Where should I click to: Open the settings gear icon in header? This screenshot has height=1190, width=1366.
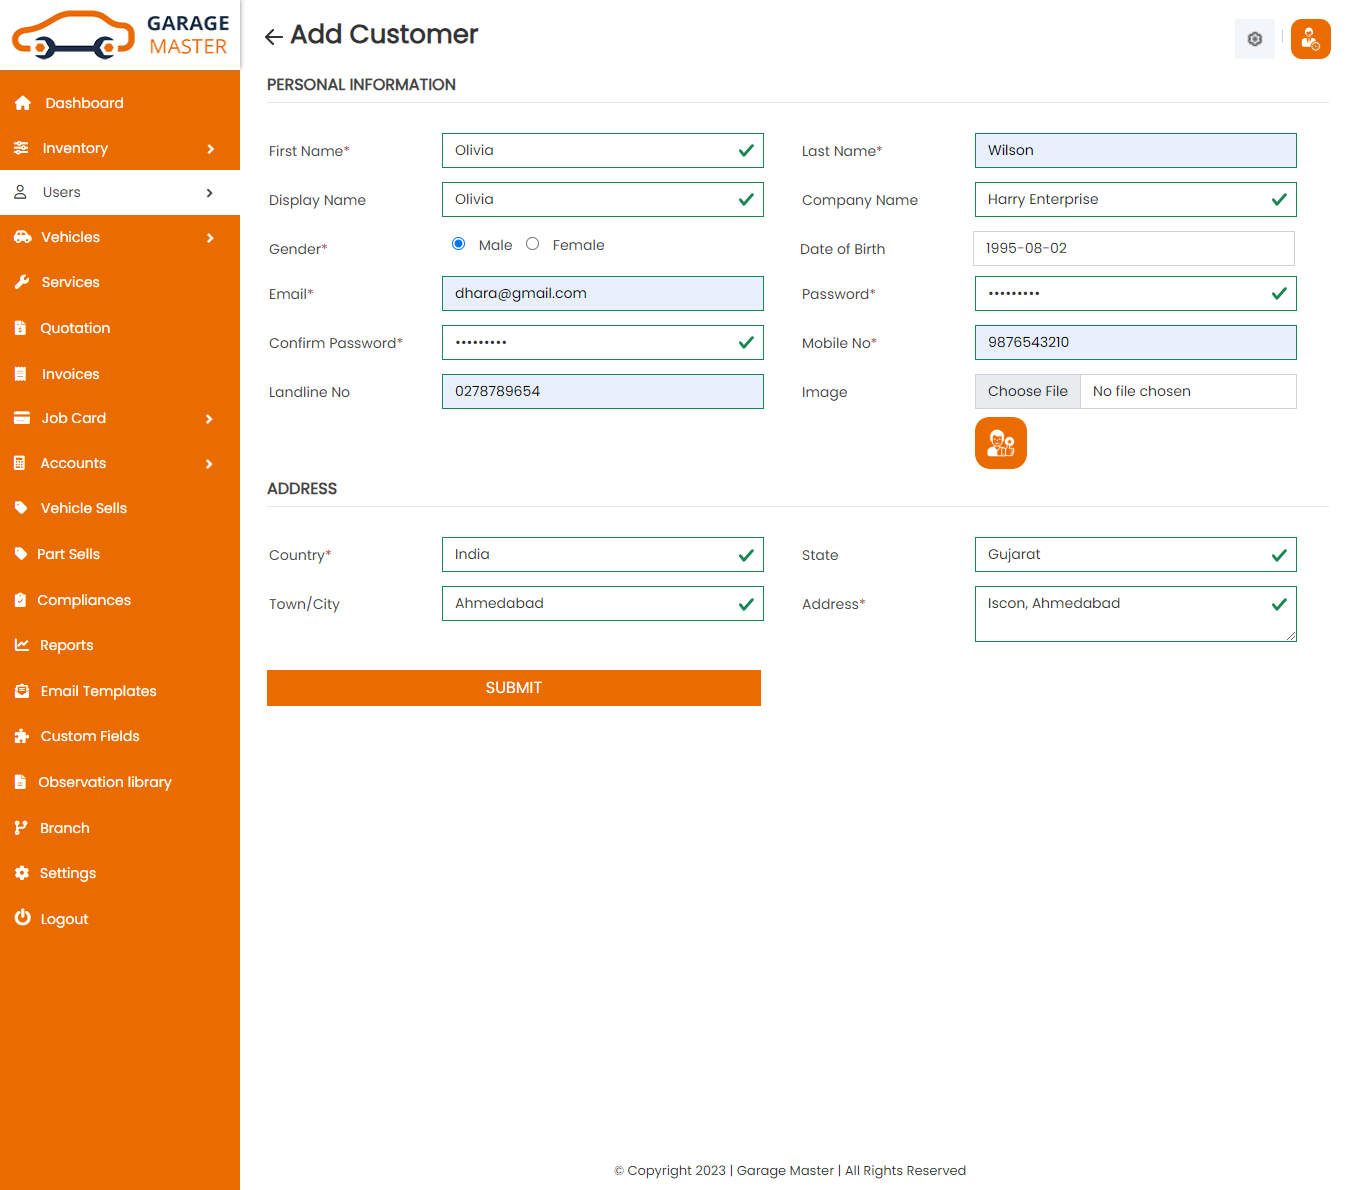tap(1254, 39)
